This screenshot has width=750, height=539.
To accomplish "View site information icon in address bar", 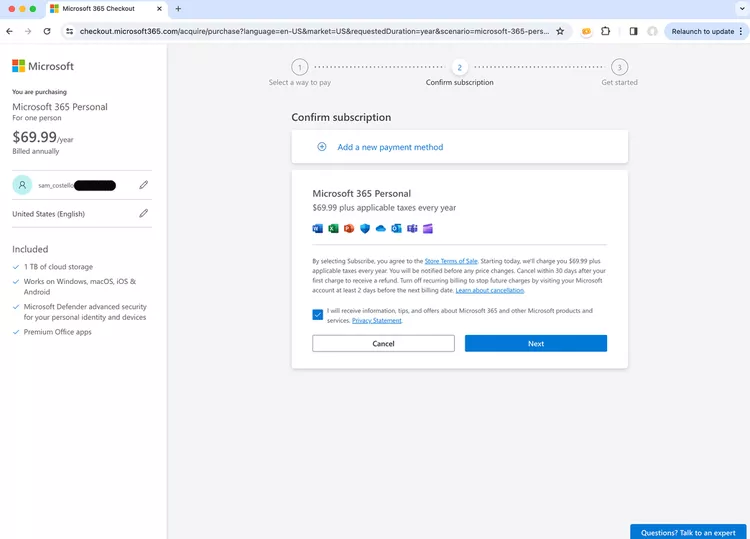I will [x=69, y=31].
